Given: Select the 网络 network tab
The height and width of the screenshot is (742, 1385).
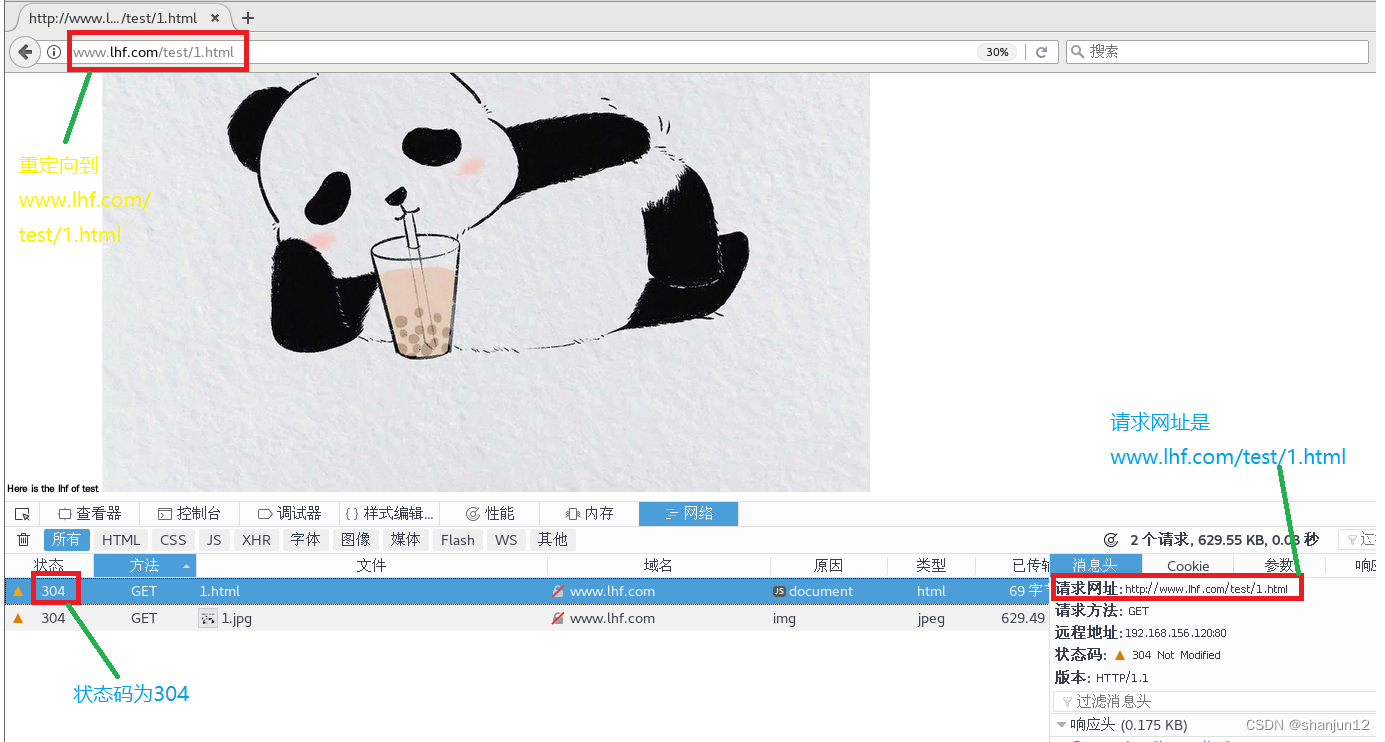Looking at the screenshot, I should (x=689, y=514).
